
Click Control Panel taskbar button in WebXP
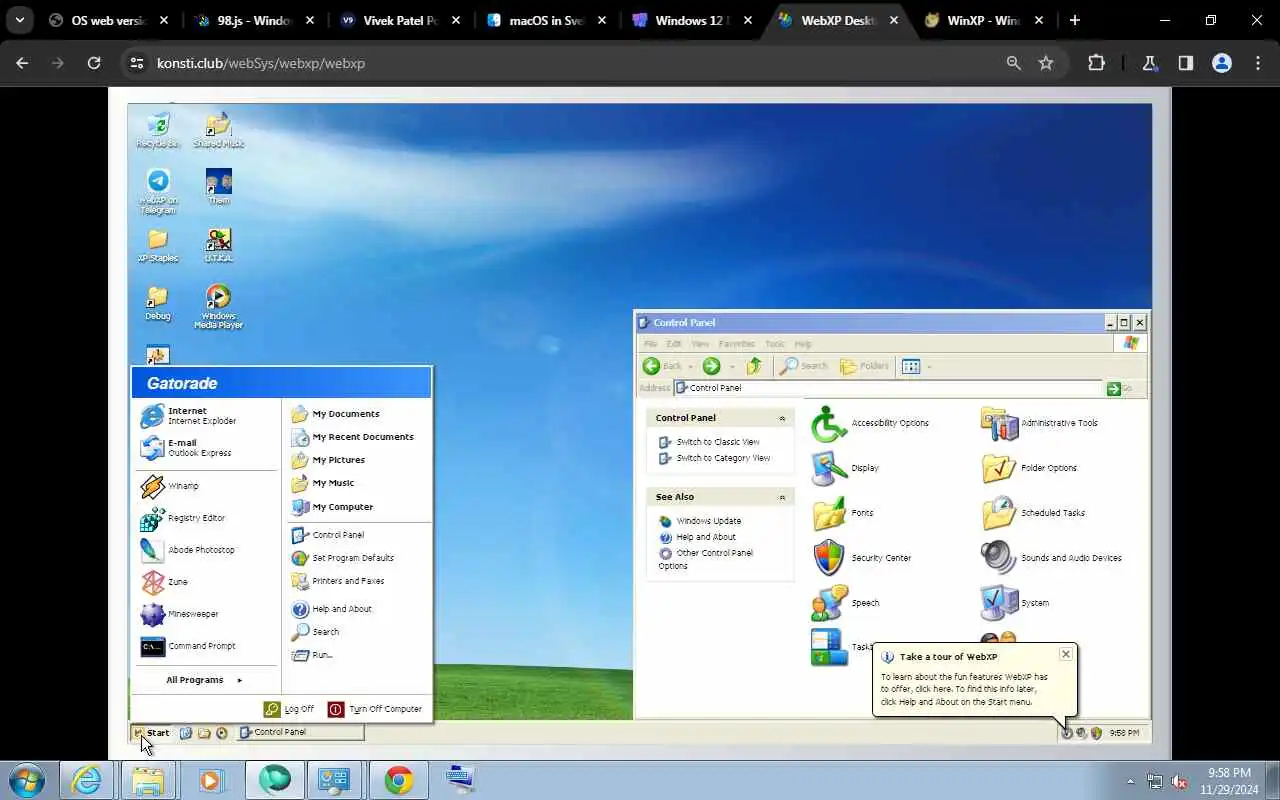301,732
